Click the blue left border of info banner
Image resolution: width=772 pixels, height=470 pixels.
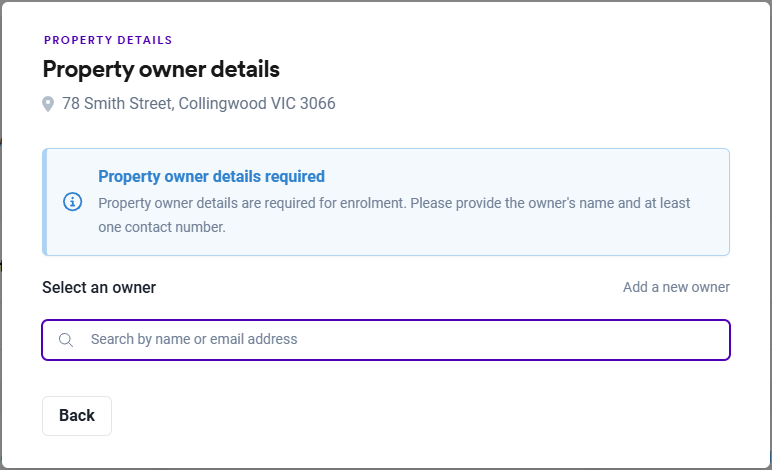click(45, 202)
